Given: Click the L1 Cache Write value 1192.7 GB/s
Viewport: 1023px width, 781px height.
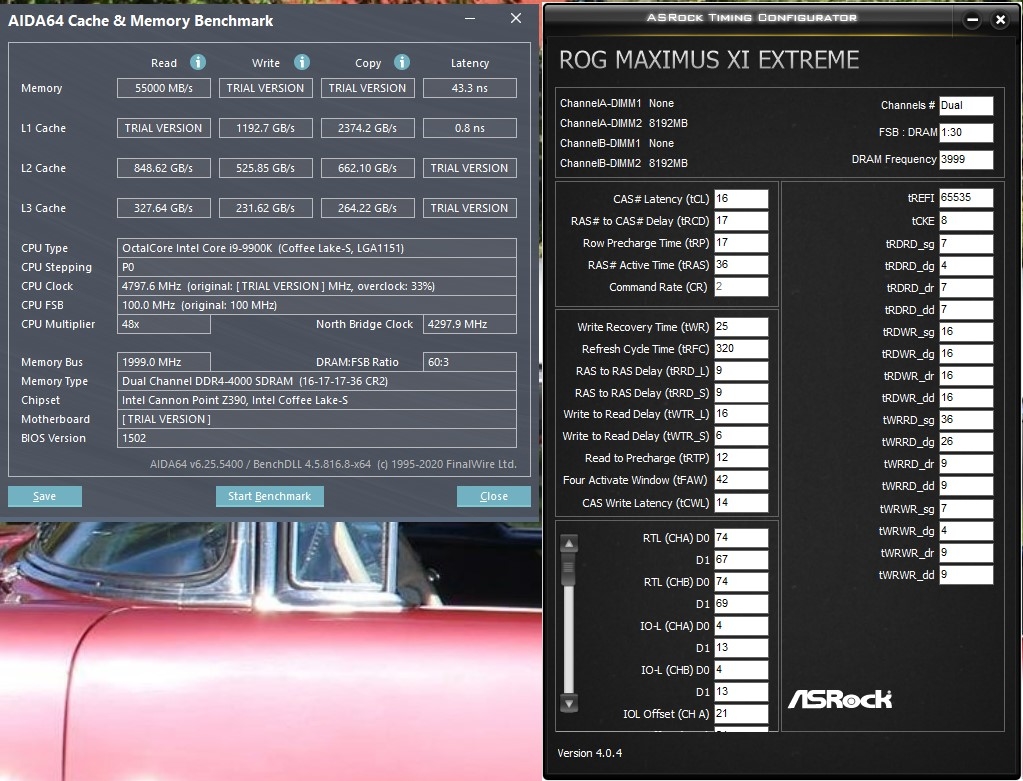Looking at the screenshot, I should pyautogui.click(x=266, y=128).
